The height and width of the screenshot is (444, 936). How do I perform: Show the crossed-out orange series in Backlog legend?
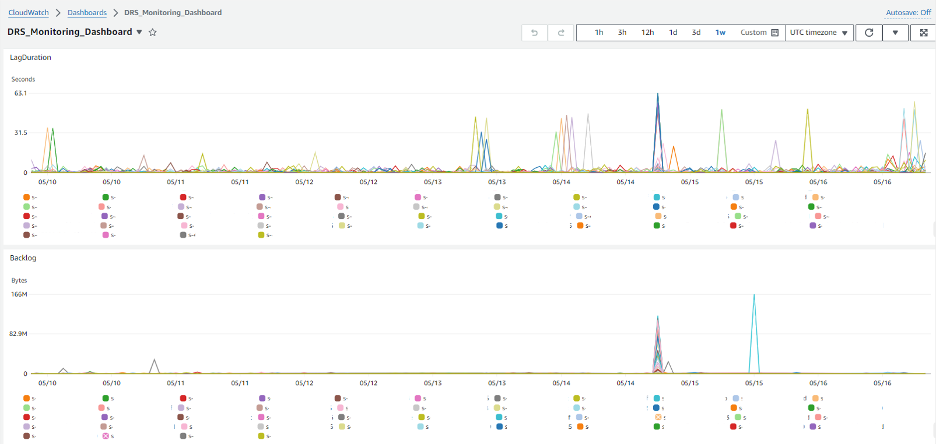658,417
